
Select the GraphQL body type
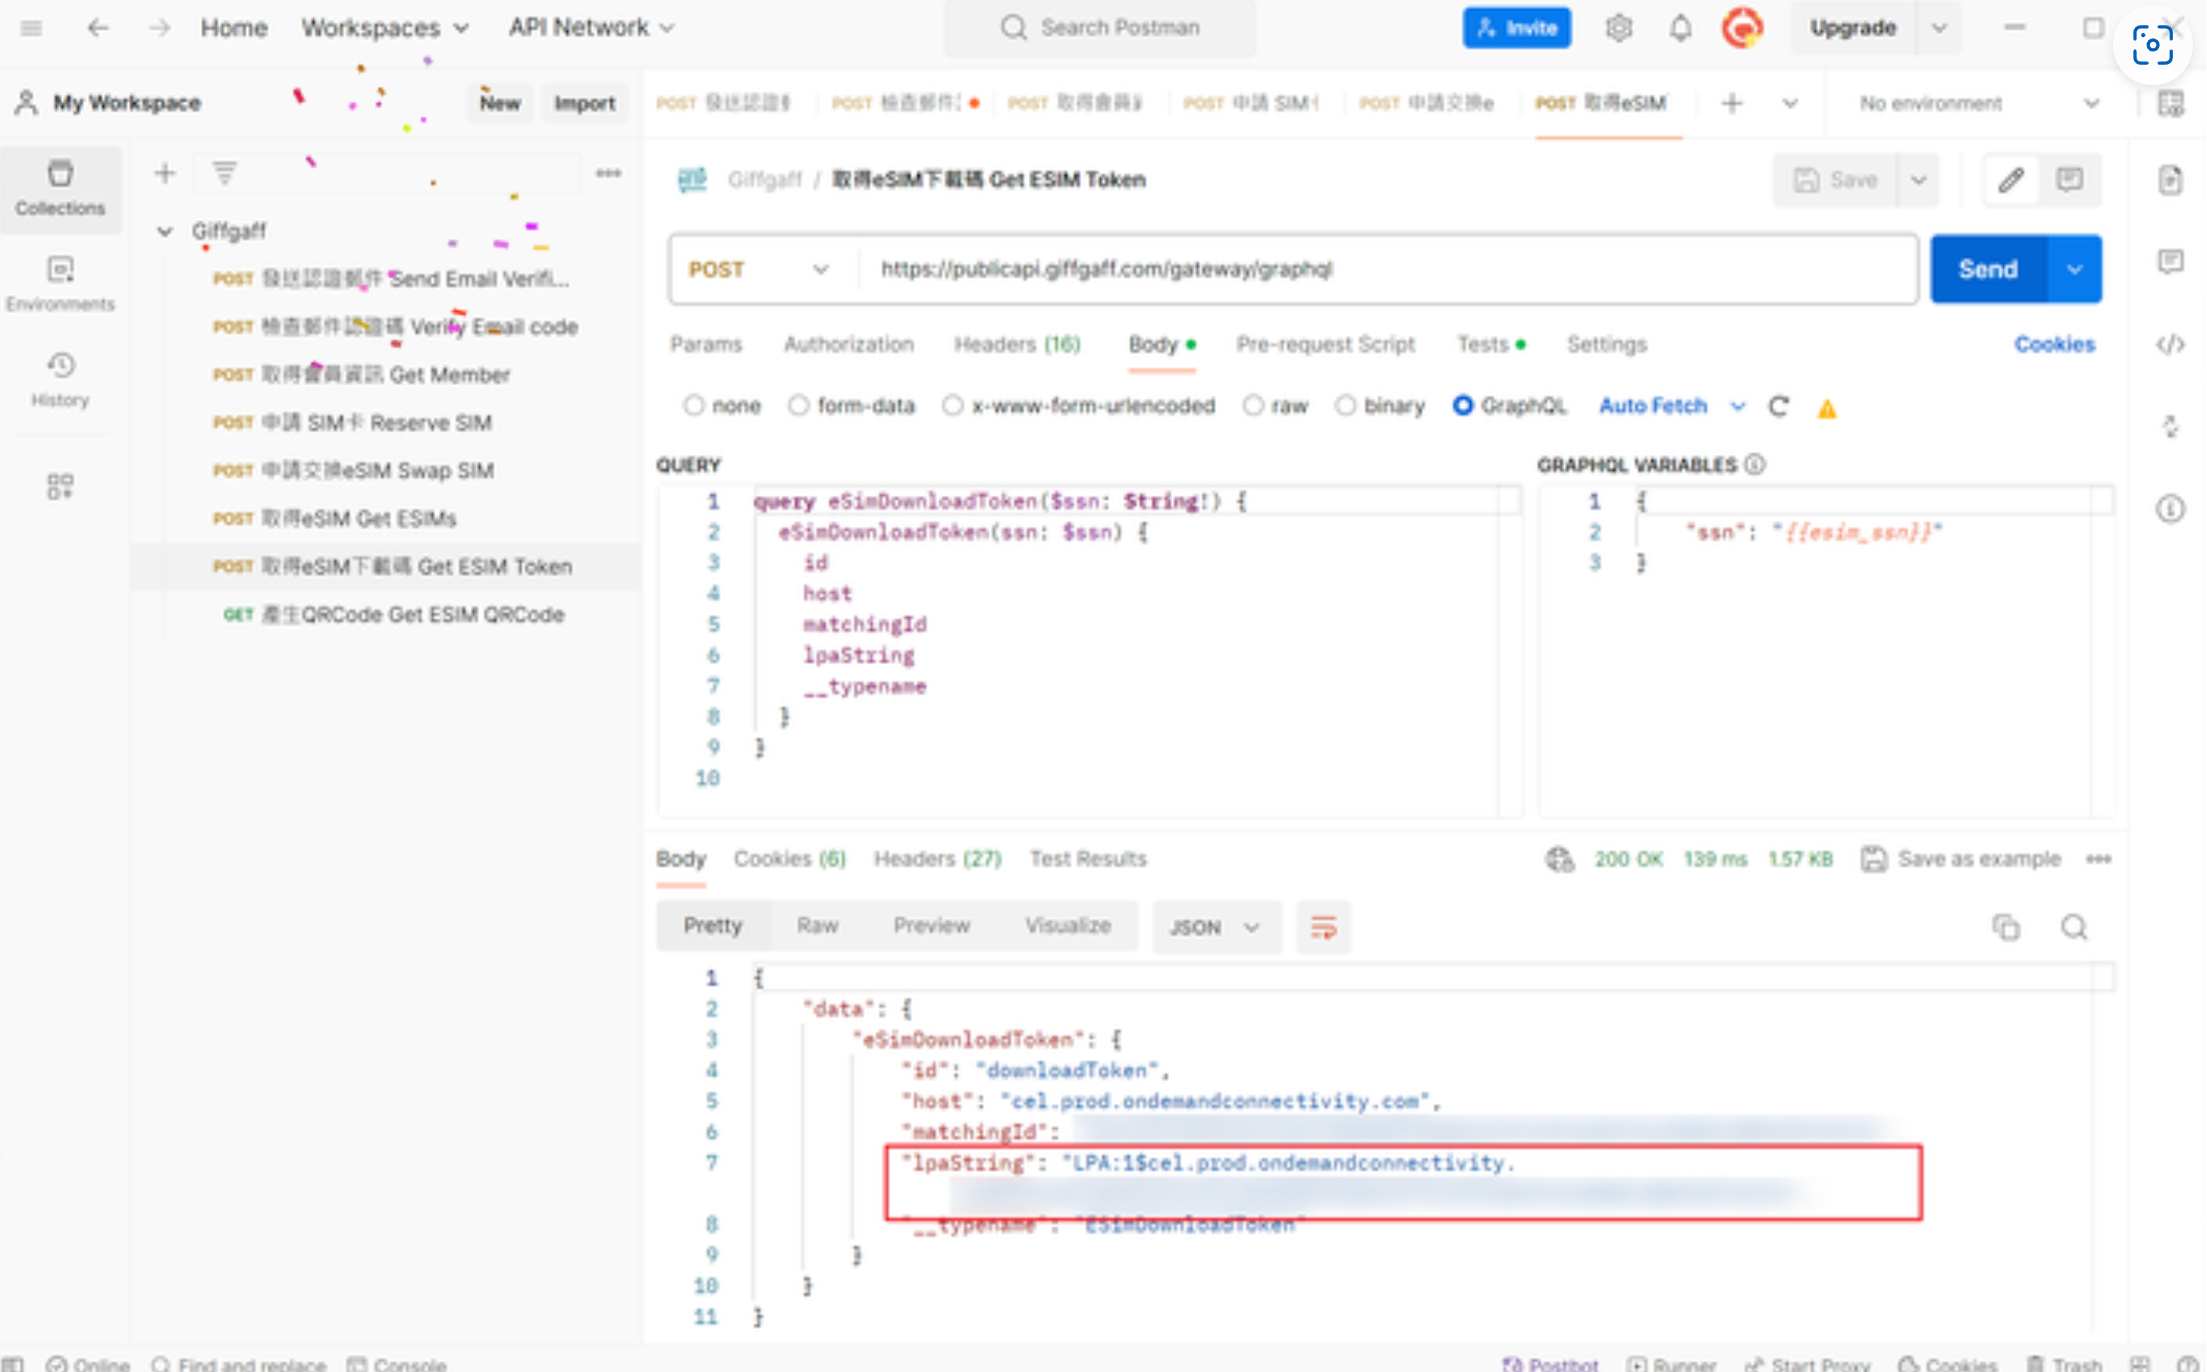(1463, 406)
